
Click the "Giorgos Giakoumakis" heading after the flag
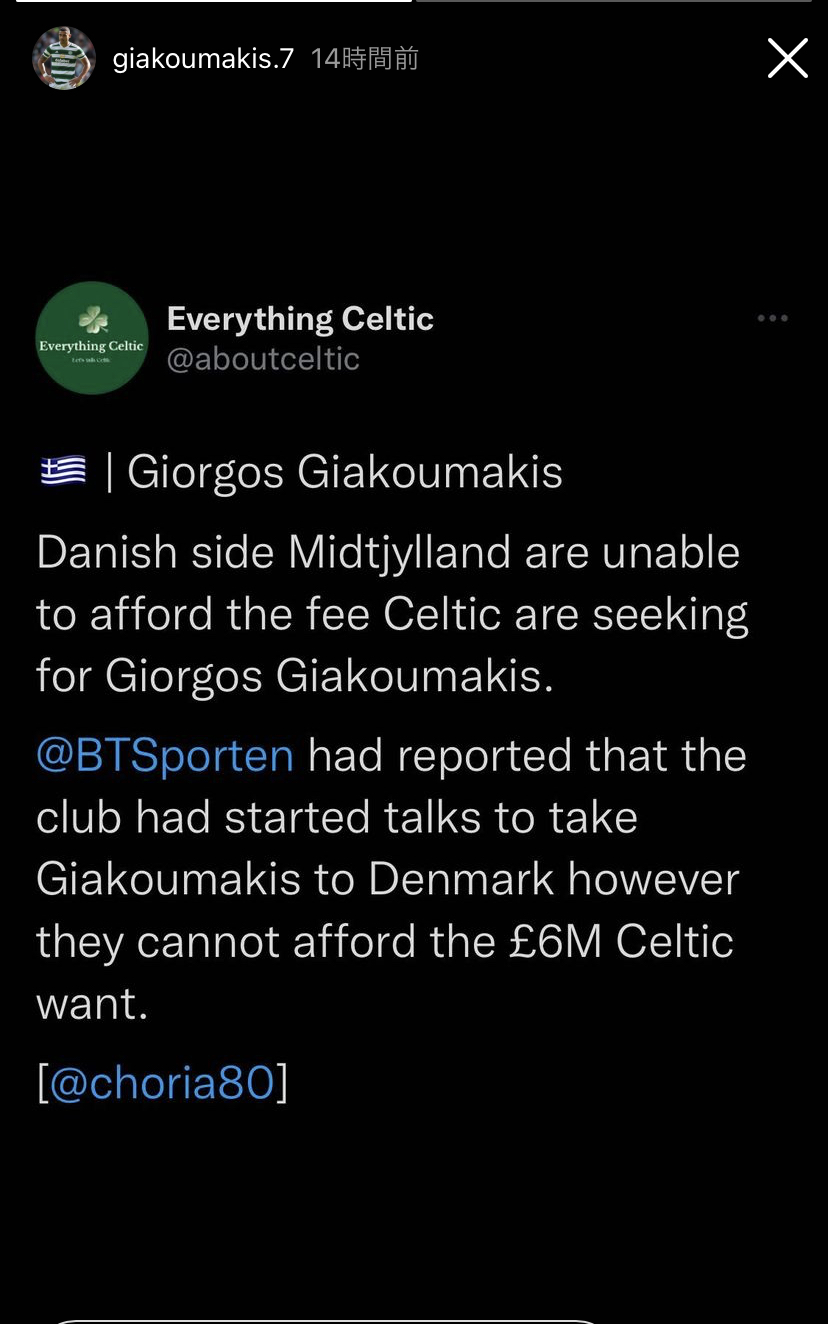(x=345, y=472)
